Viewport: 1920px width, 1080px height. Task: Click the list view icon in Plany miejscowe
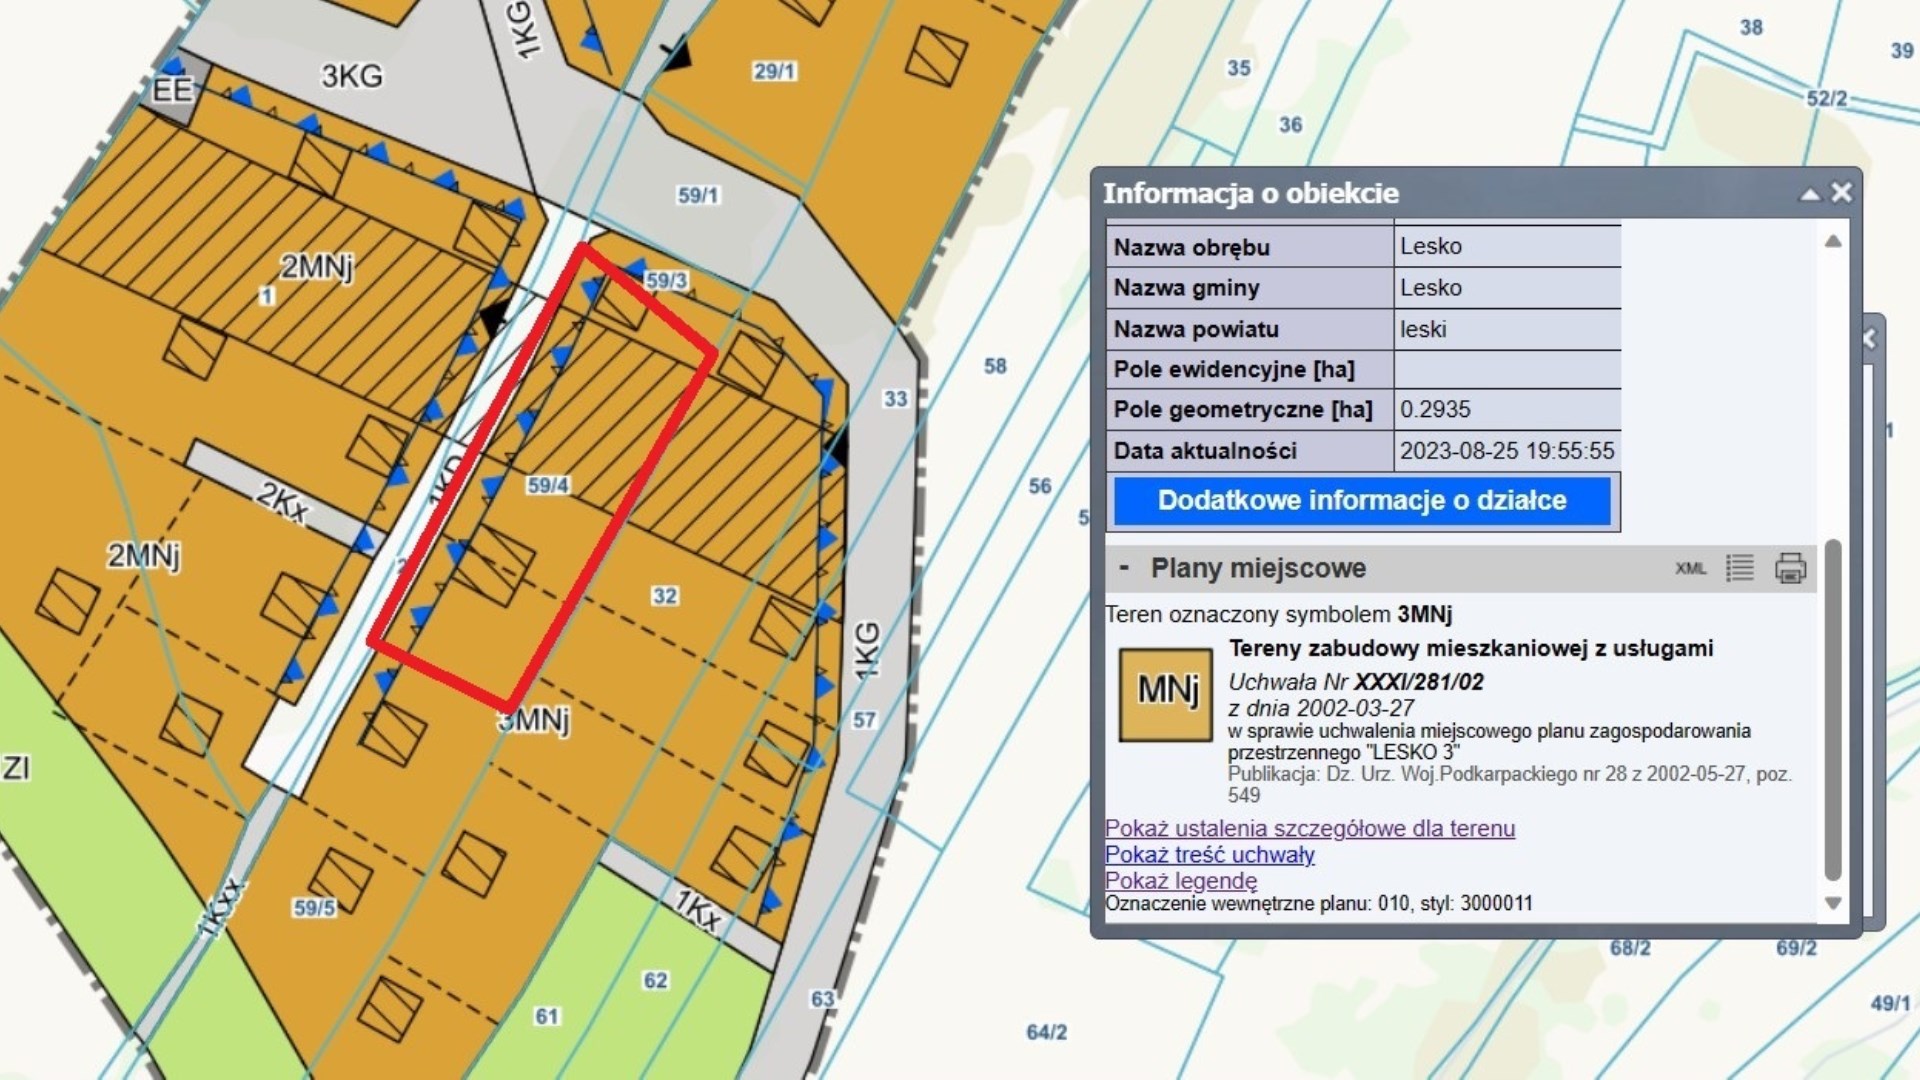(1739, 568)
